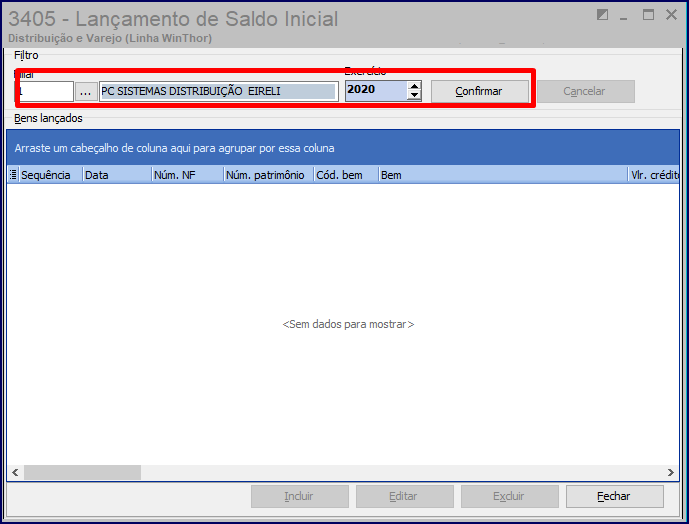Open the grid column chooser icon
Viewport: 689px width, 524px height.
[13, 175]
